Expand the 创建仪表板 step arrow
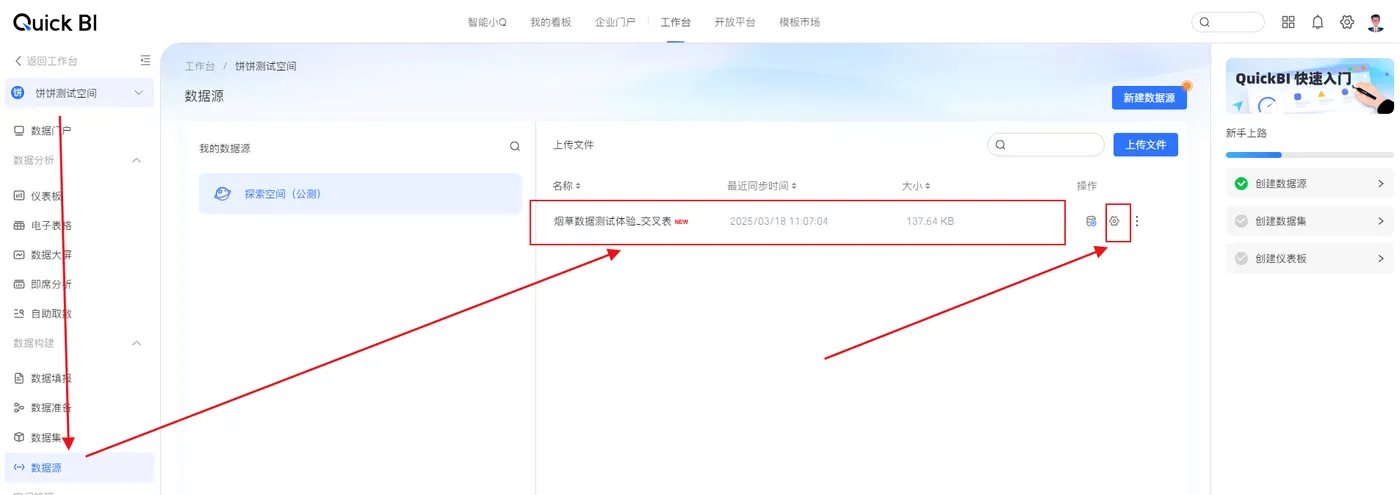Viewport: 1400px width, 495px height. [1381, 258]
